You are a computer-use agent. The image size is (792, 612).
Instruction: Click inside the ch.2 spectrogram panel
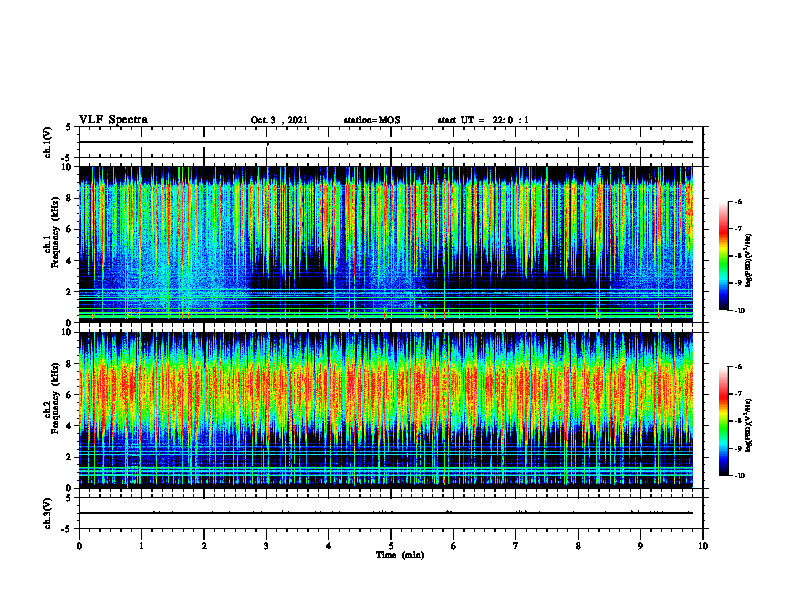[x=386, y=410]
